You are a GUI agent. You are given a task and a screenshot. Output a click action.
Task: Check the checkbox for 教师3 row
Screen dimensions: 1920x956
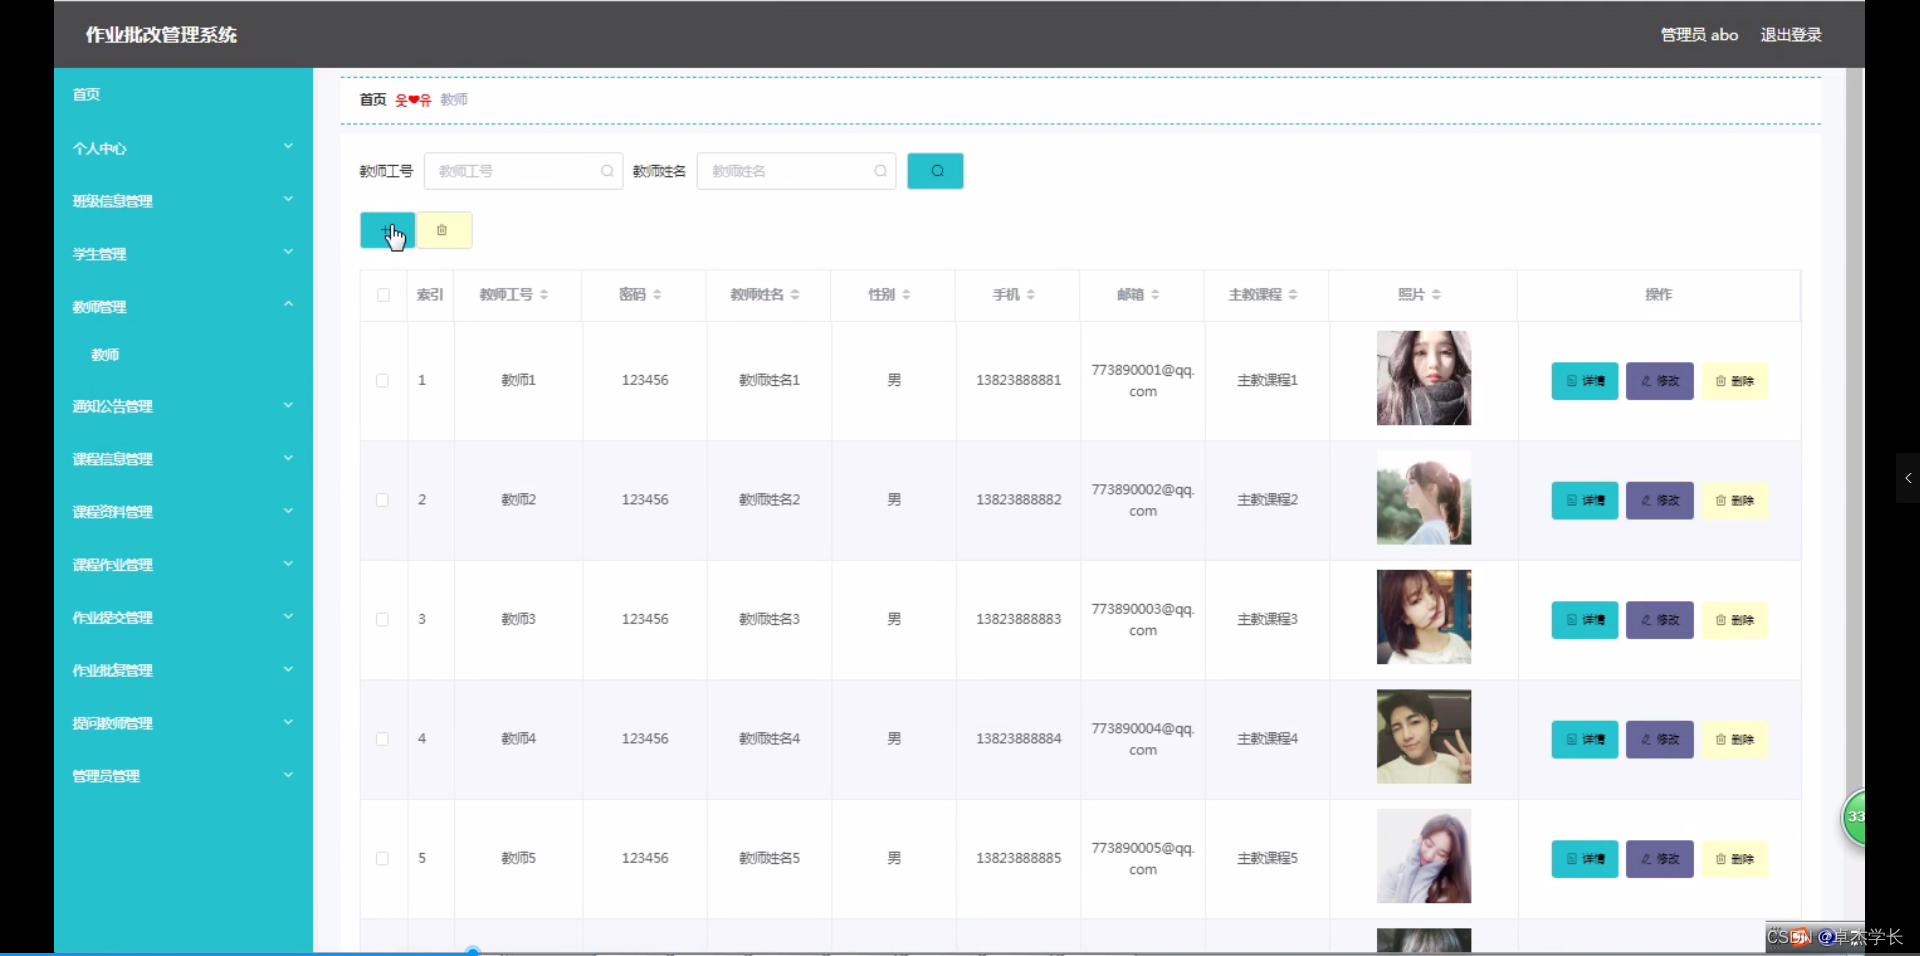382,620
